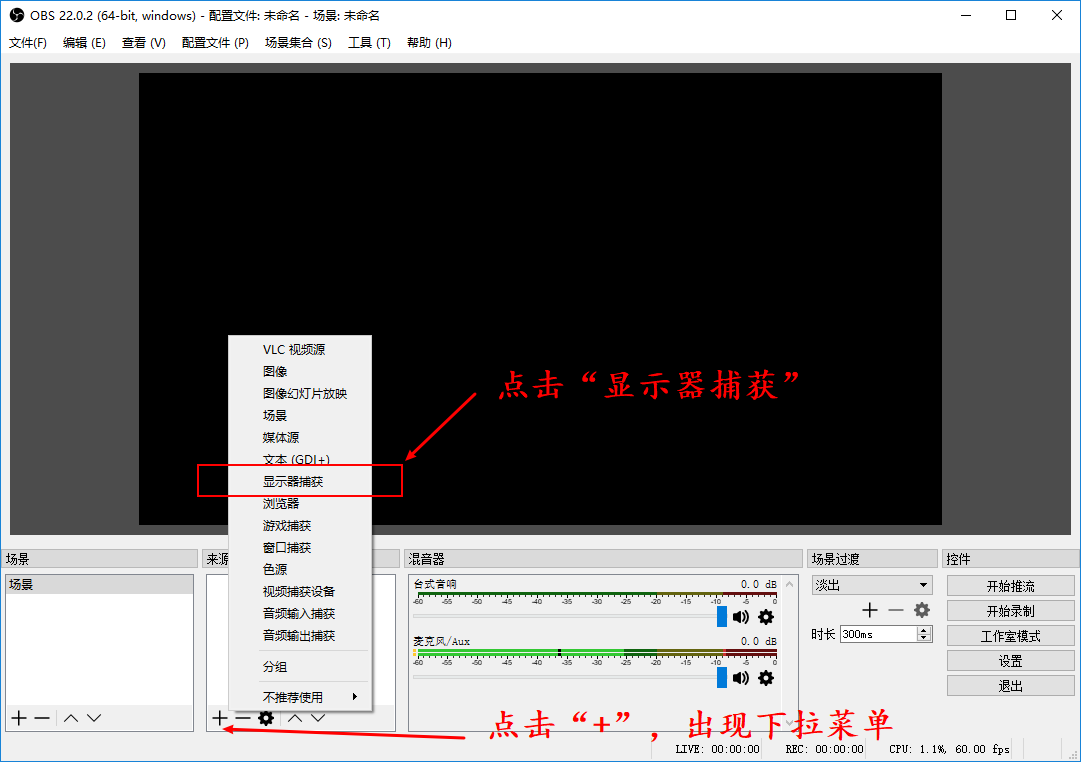Screen dimensions: 1081x762
Task: Click the black preview canvas
Action: coord(540,299)
